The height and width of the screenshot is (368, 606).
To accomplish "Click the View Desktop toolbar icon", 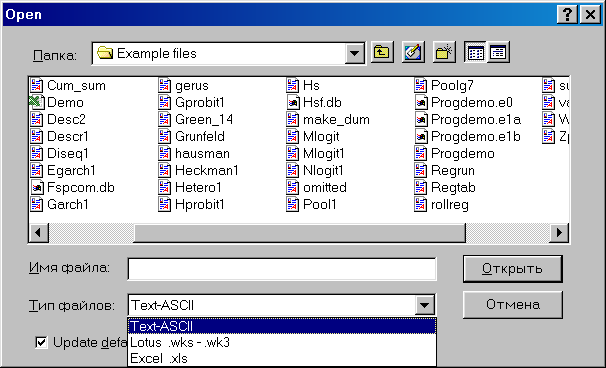I will [x=413, y=52].
